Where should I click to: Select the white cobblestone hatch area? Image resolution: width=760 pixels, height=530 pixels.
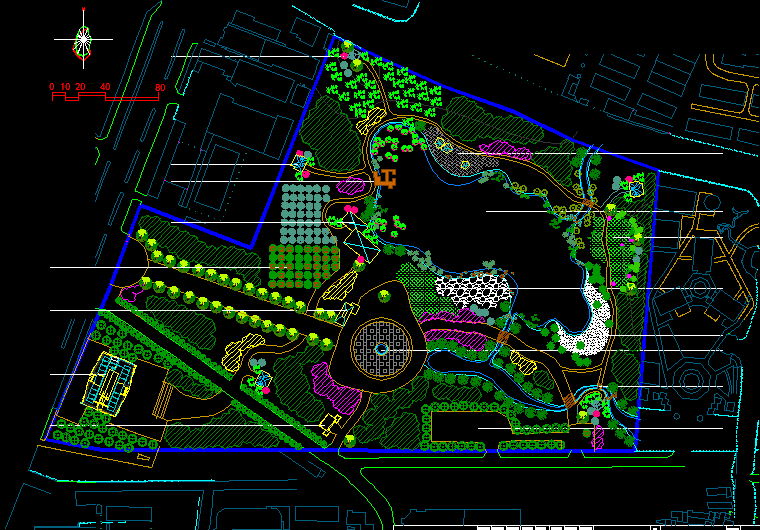[x=474, y=290]
